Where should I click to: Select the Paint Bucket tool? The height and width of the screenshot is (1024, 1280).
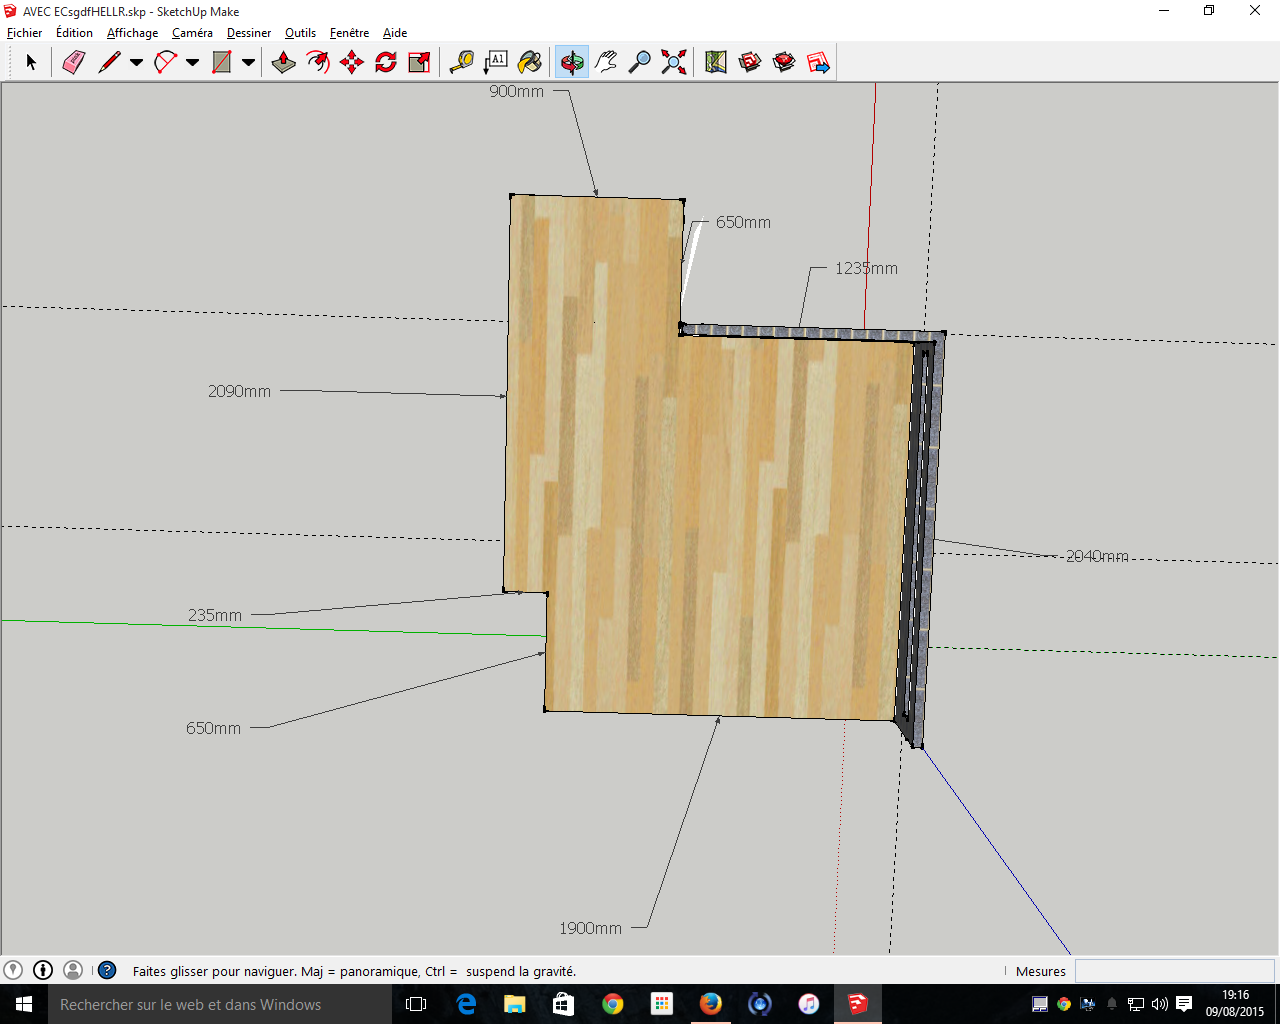[529, 62]
